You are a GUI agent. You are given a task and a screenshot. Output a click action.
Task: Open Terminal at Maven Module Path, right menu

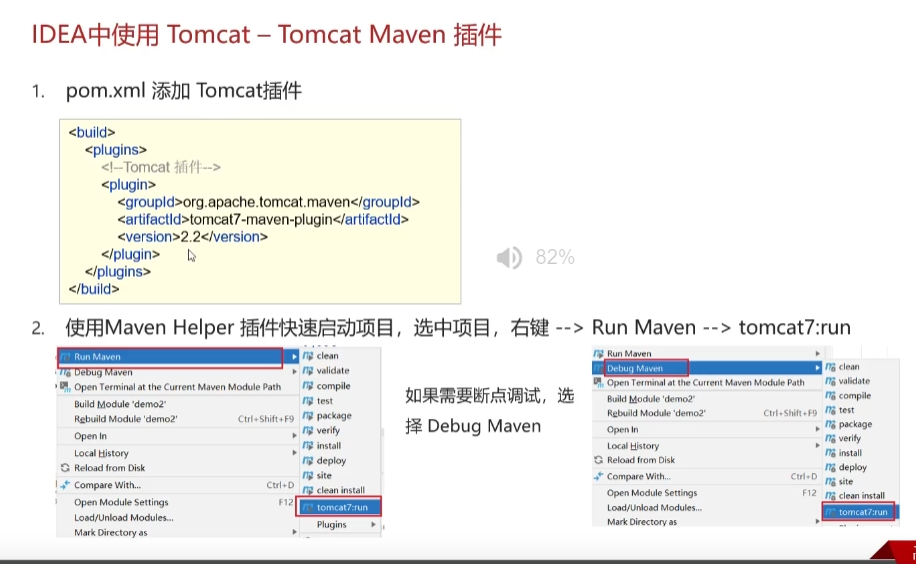[707, 383]
